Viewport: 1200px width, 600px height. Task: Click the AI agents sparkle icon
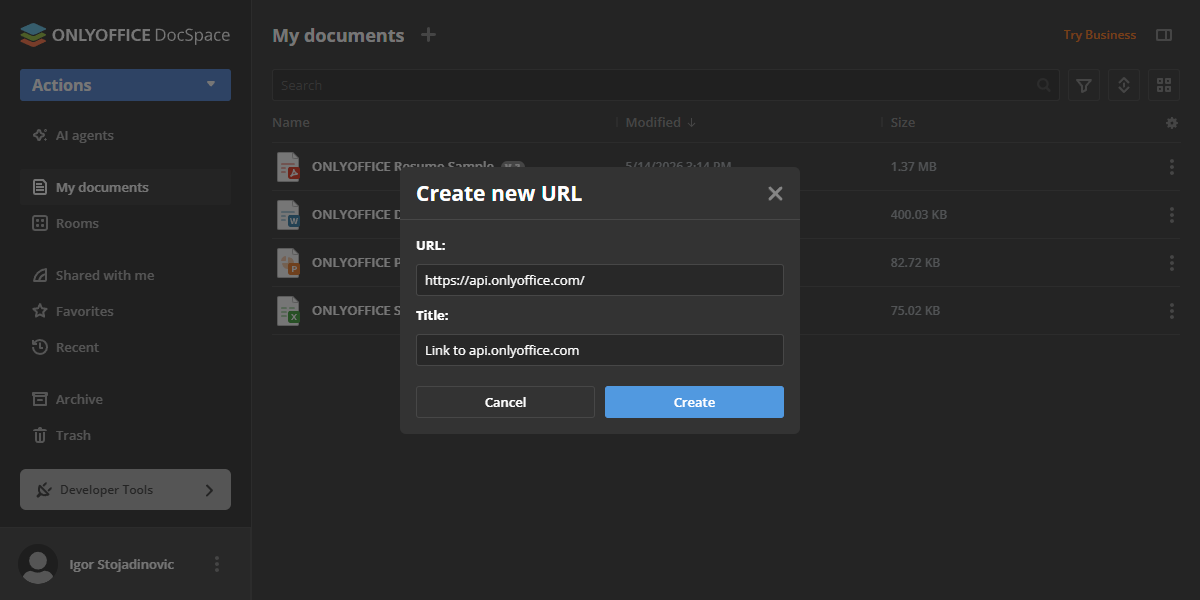[x=40, y=135]
